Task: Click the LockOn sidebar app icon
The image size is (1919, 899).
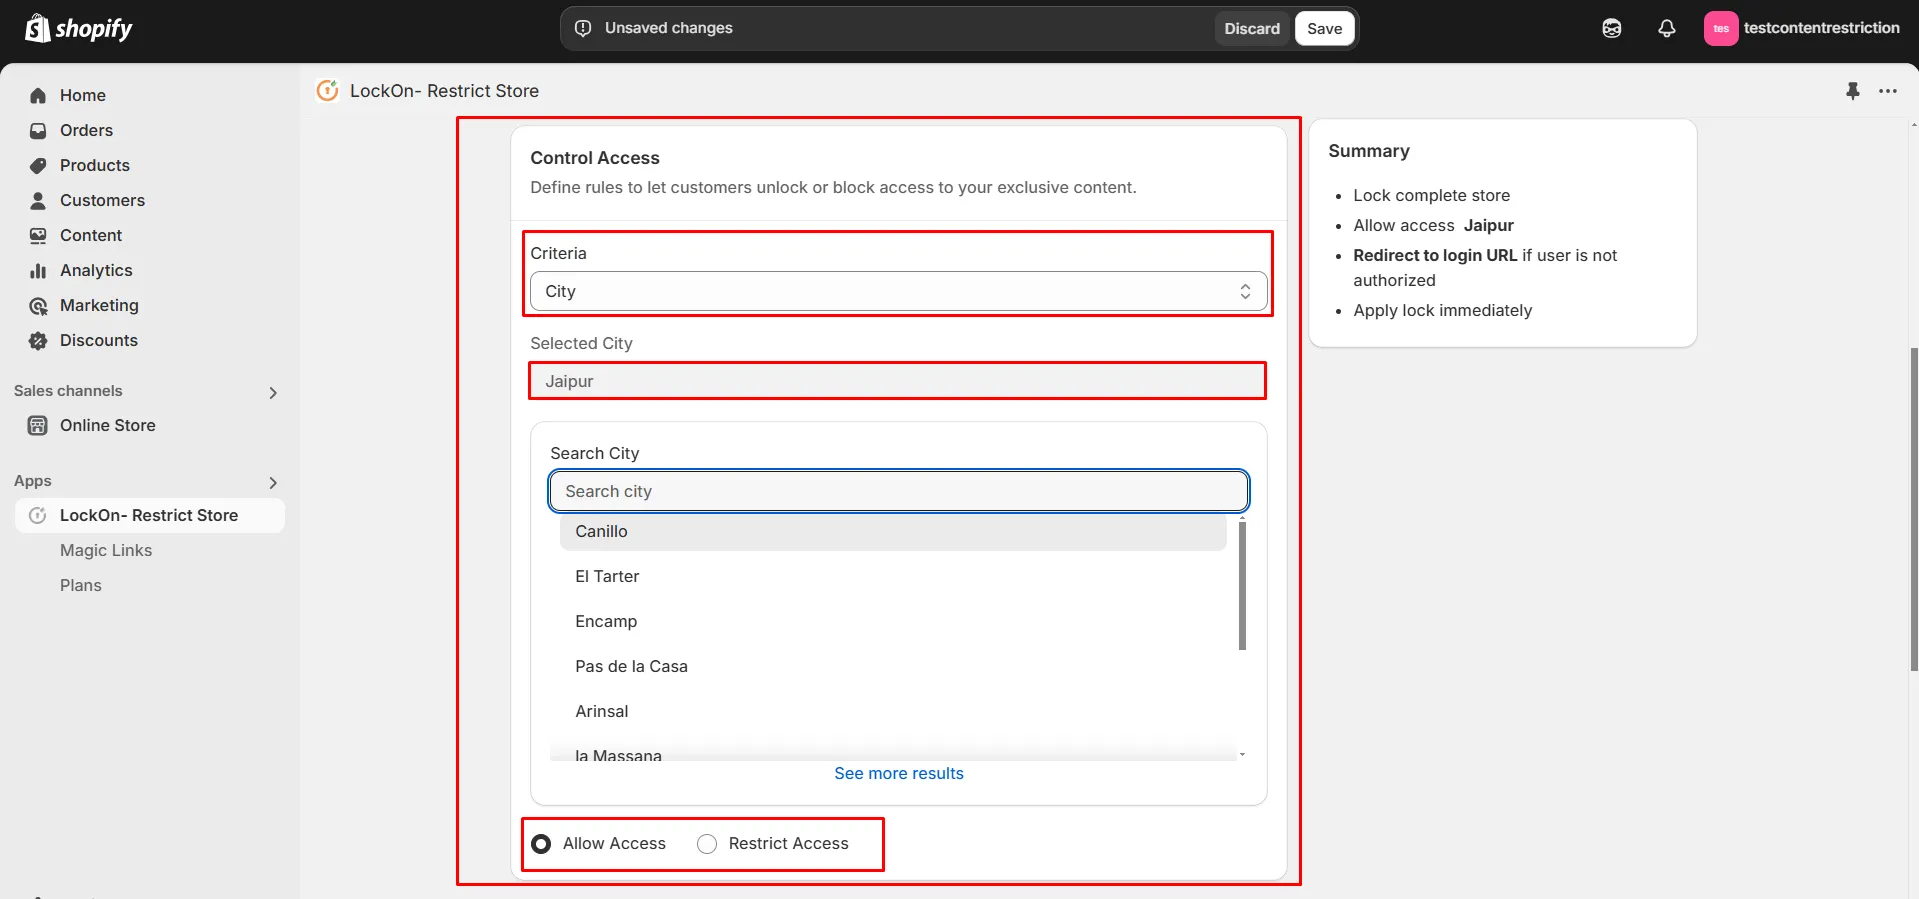Action: (x=38, y=516)
